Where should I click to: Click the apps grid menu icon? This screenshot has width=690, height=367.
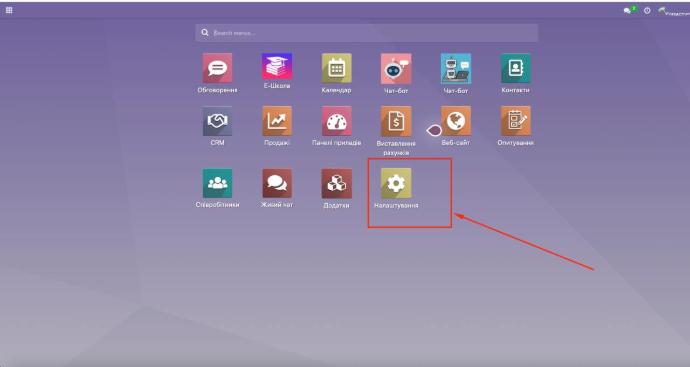tap(9, 10)
